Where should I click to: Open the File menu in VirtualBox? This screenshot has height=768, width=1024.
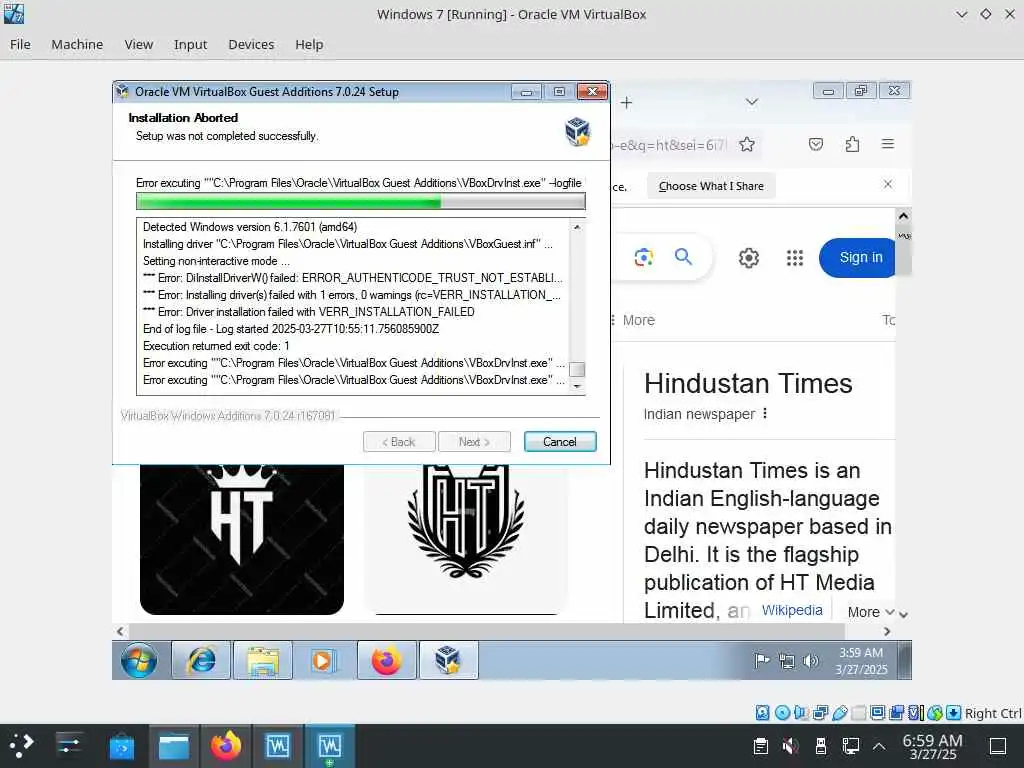coord(20,44)
